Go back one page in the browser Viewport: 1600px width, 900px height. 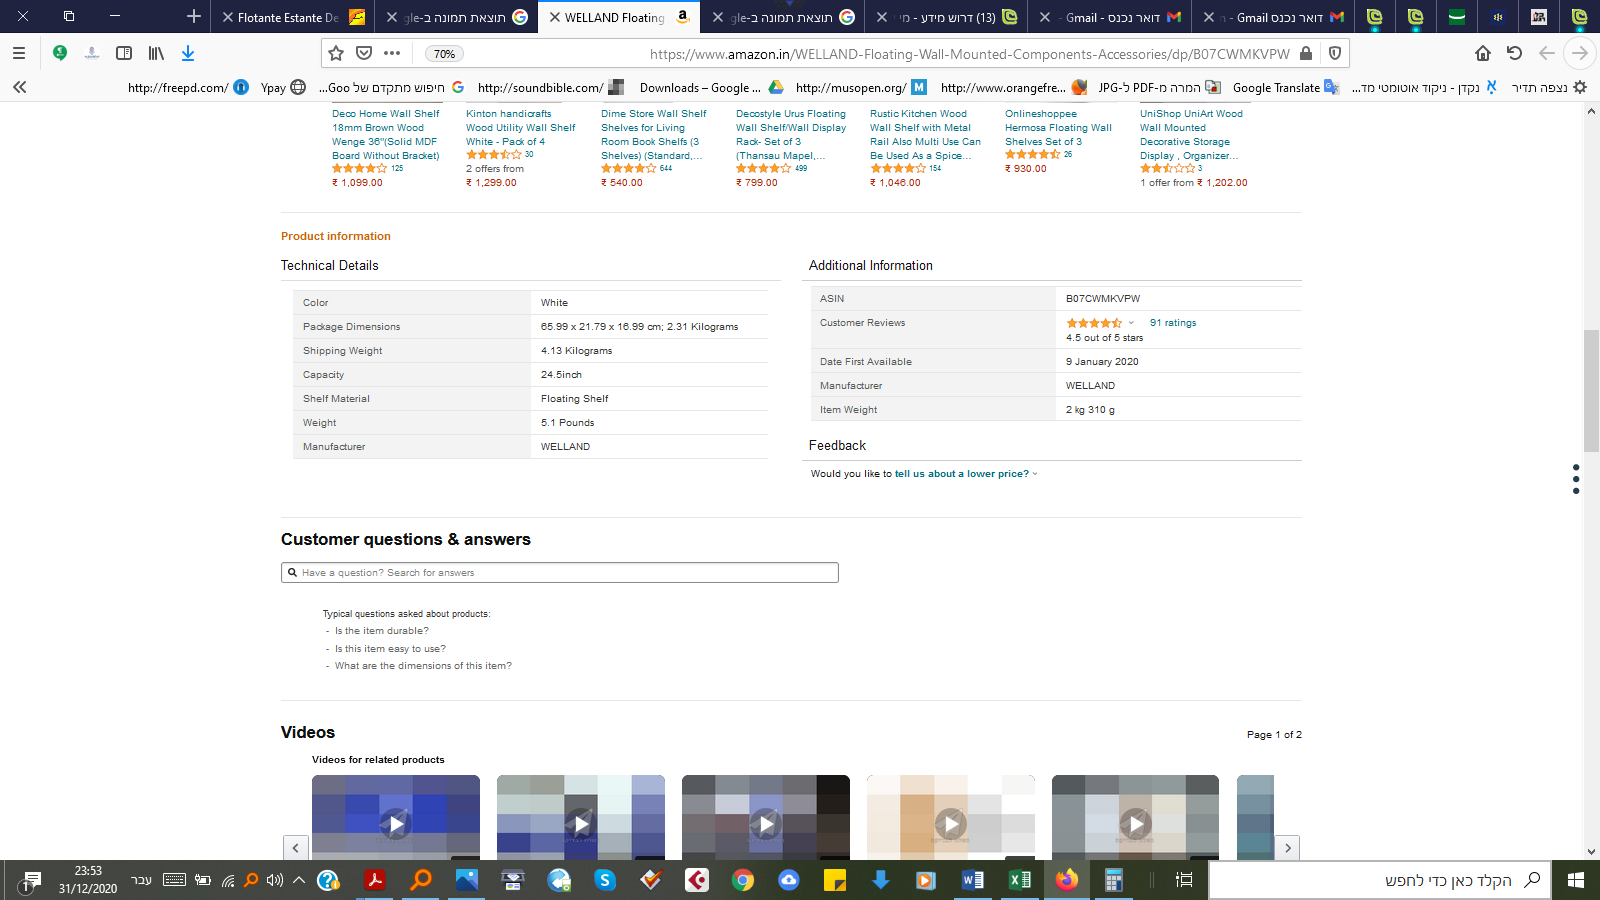coord(1547,53)
